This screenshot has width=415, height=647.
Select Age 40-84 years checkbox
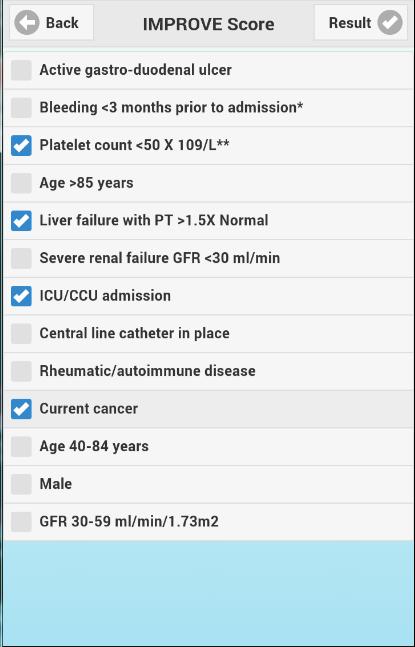point(21,446)
